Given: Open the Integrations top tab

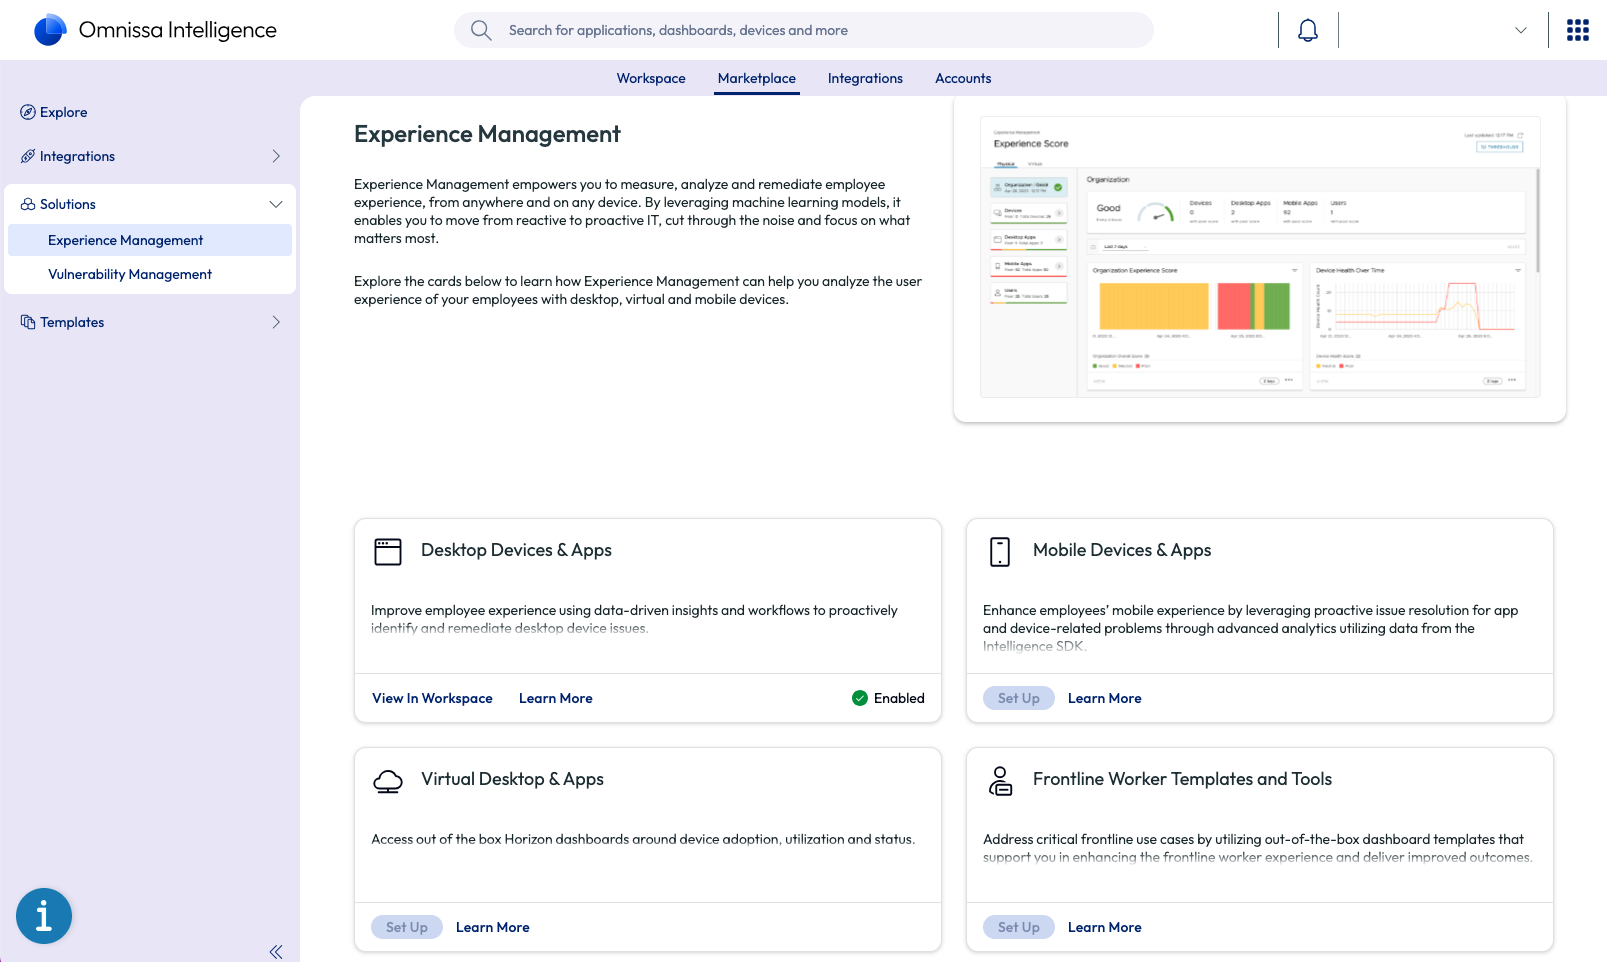Looking at the screenshot, I should coord(865,78).
